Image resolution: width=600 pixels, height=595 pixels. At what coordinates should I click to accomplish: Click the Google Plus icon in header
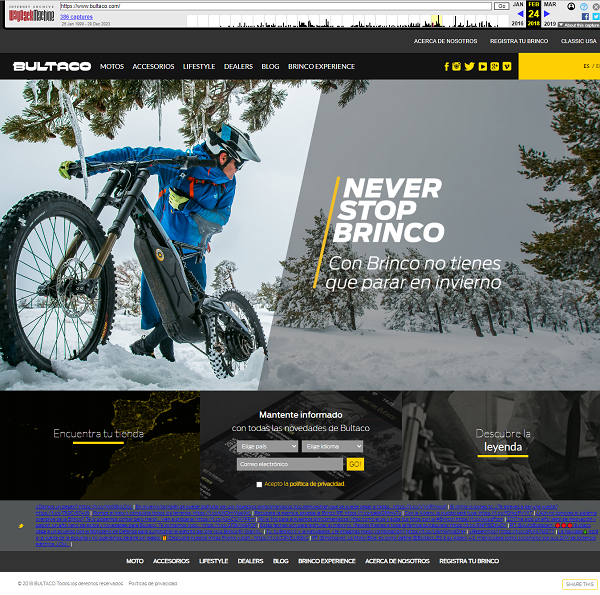(494, 67)
